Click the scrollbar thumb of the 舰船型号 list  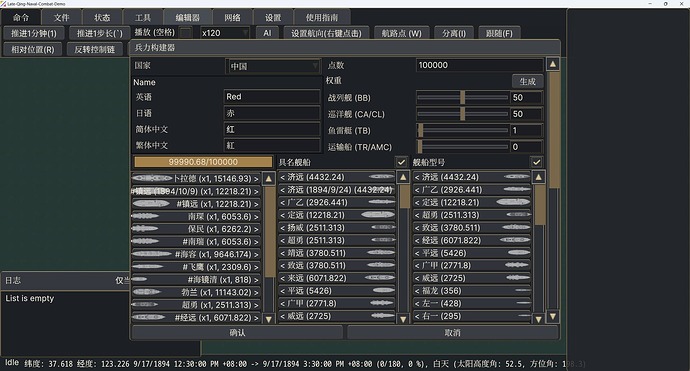click(539, 205)
